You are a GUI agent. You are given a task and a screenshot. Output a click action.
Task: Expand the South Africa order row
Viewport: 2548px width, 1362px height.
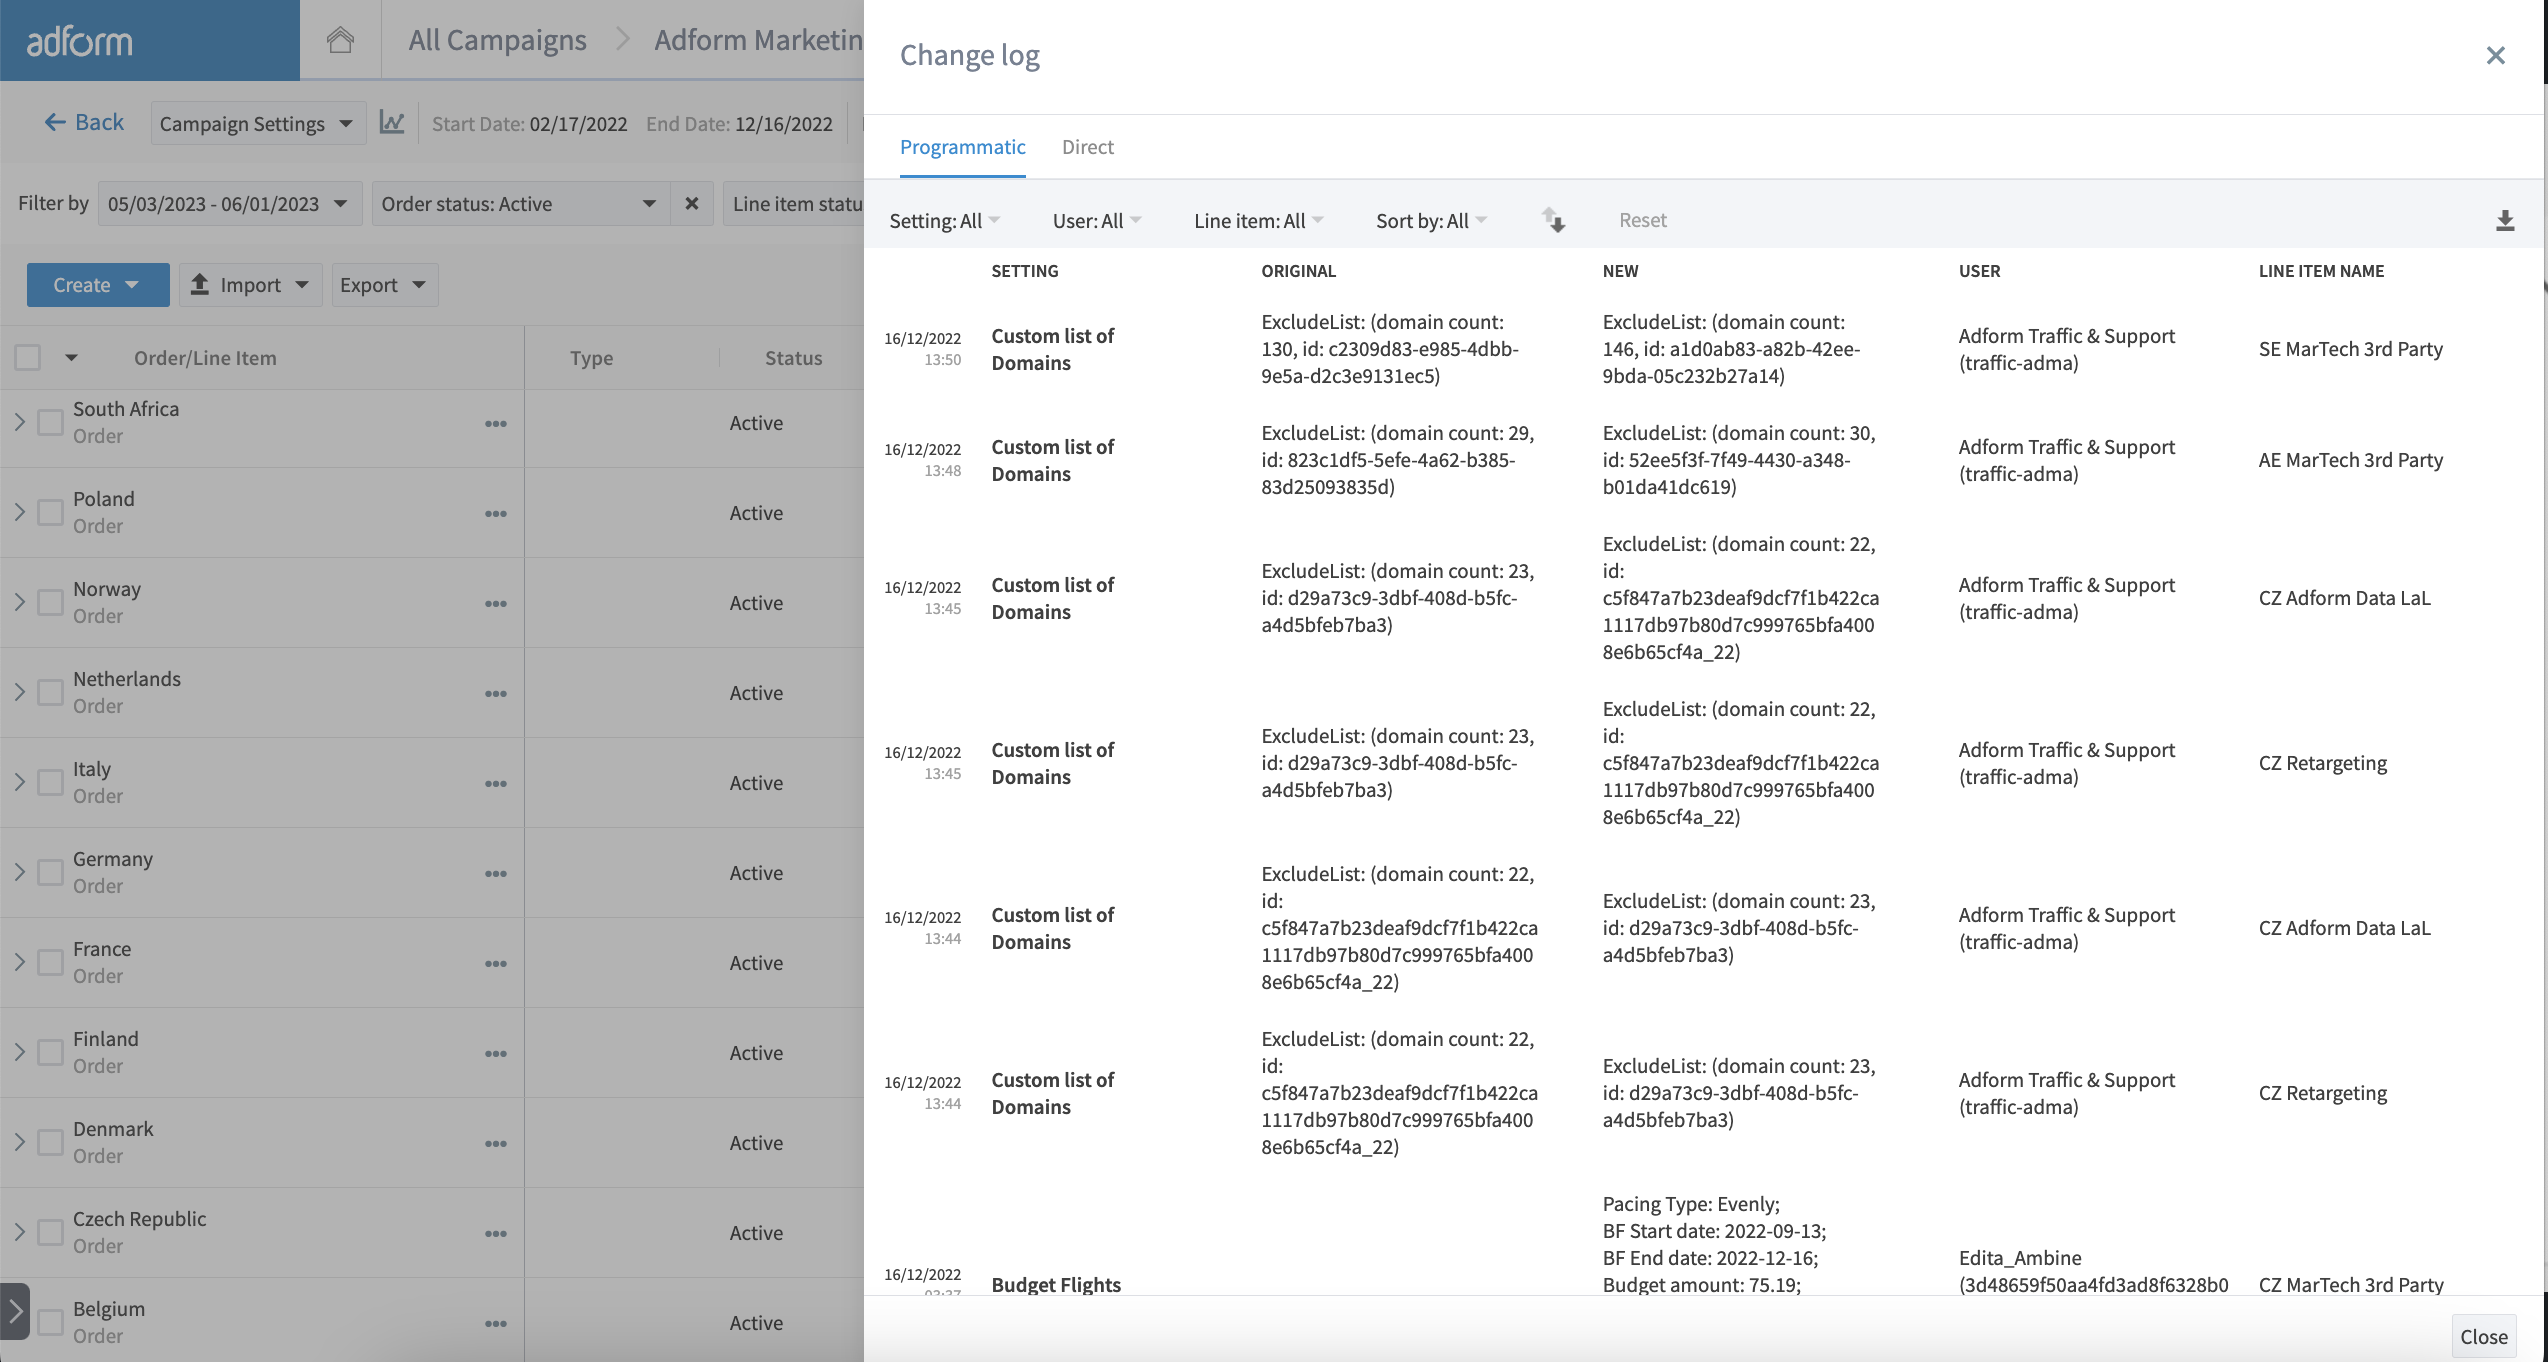point(19,422)
